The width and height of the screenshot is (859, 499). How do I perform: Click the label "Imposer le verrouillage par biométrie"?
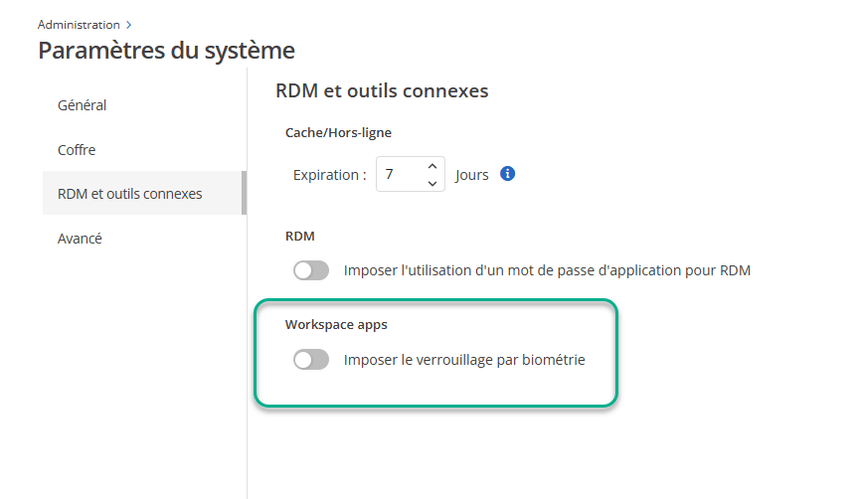(x=464, y=360)
